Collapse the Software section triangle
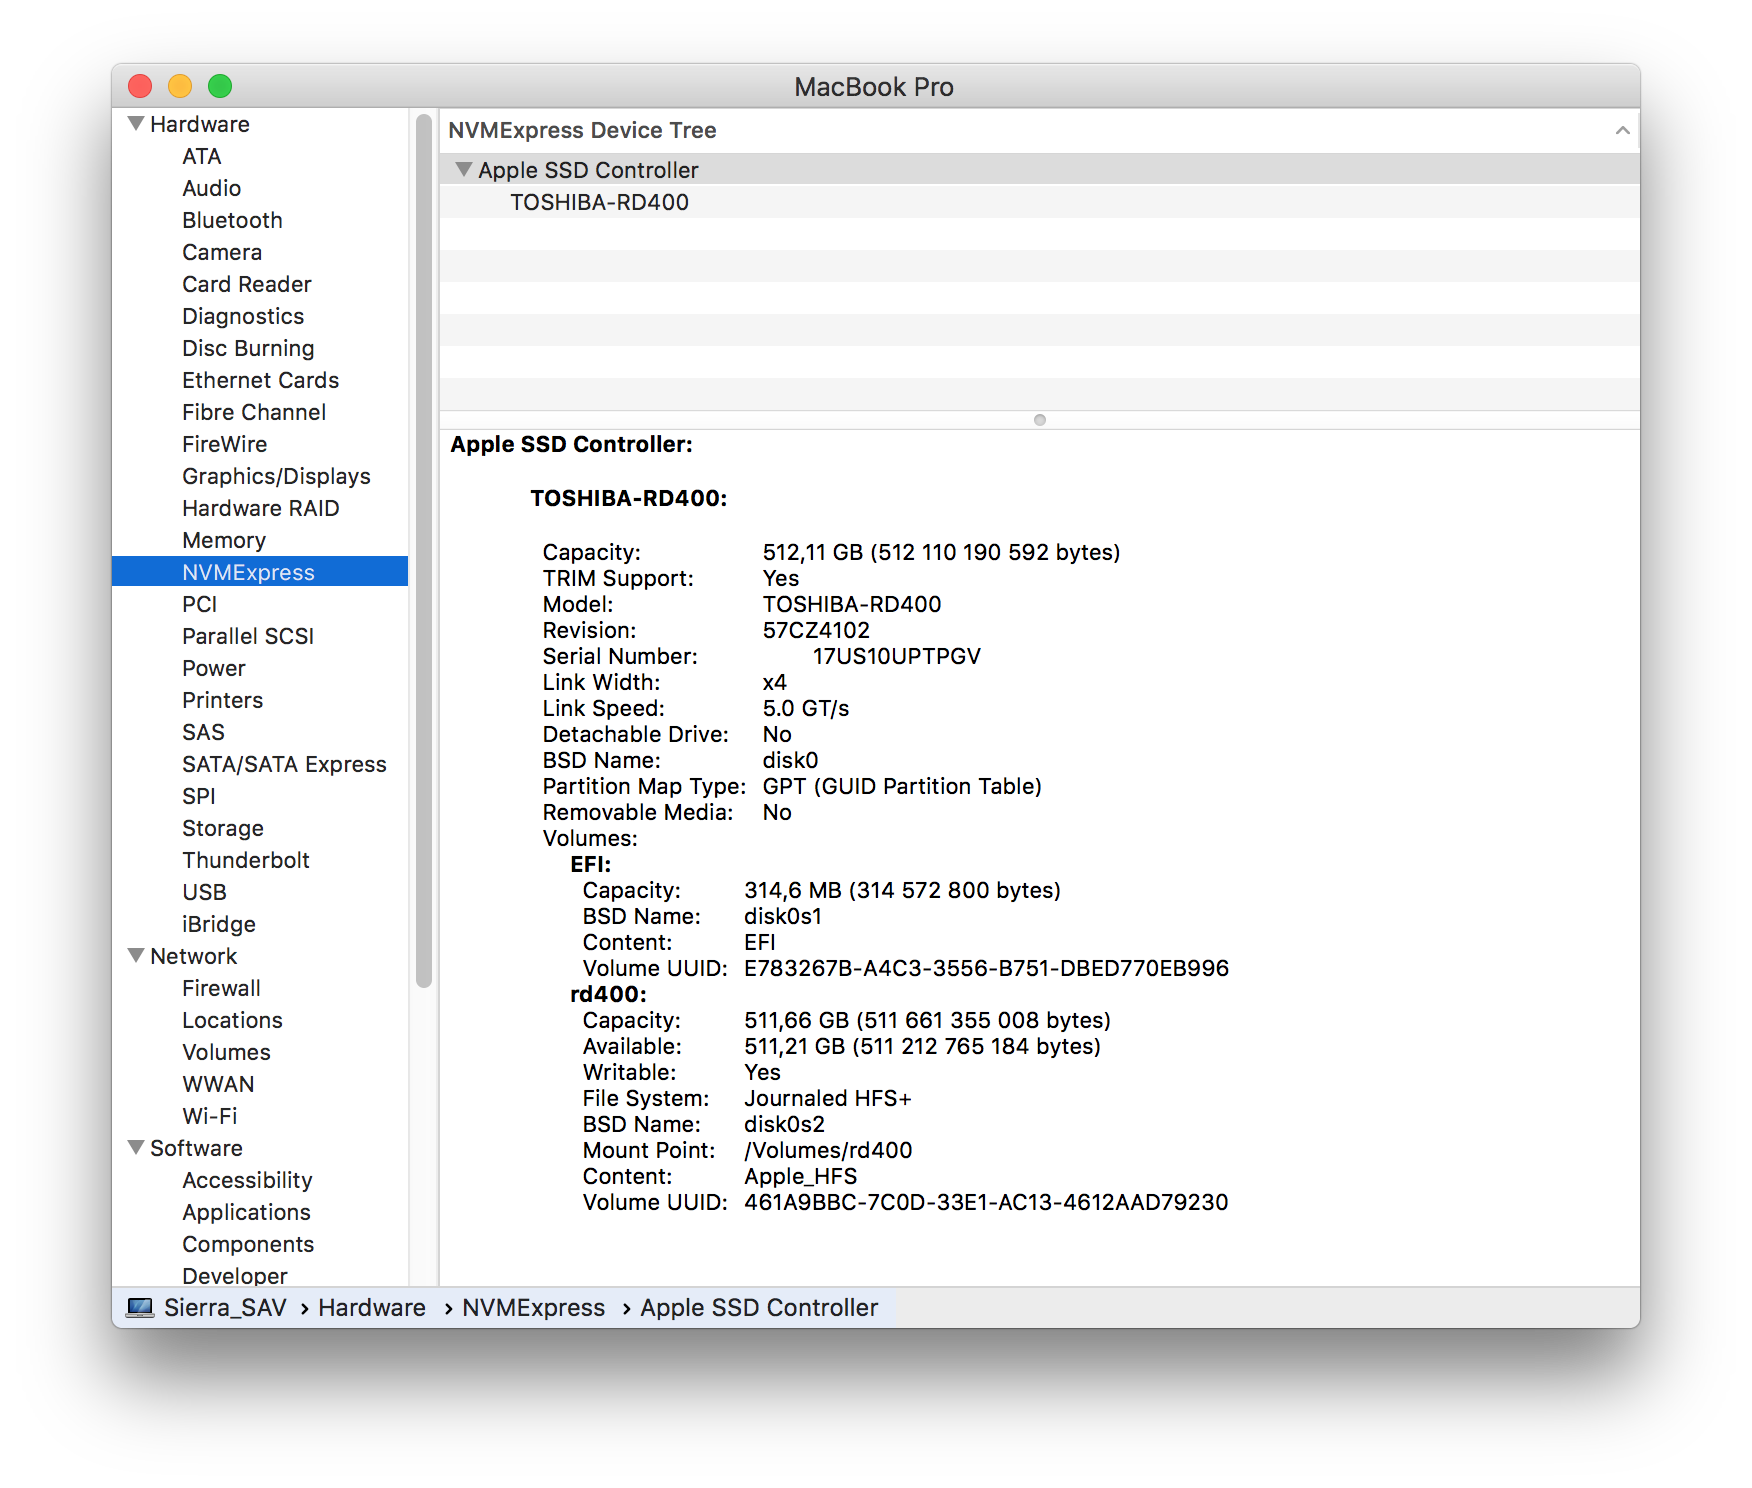Screen dimensions: 1752x1488 (x=136, y=1148)
